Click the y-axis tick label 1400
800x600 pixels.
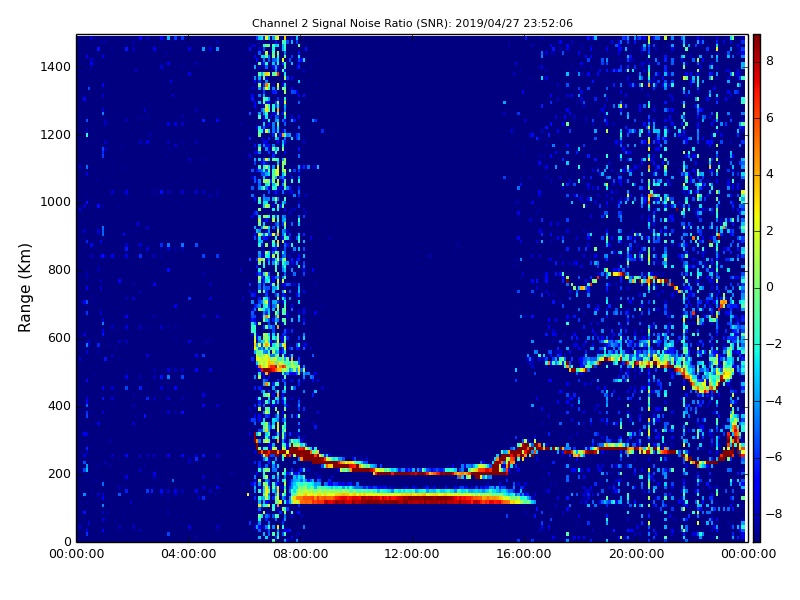[56, 67]
